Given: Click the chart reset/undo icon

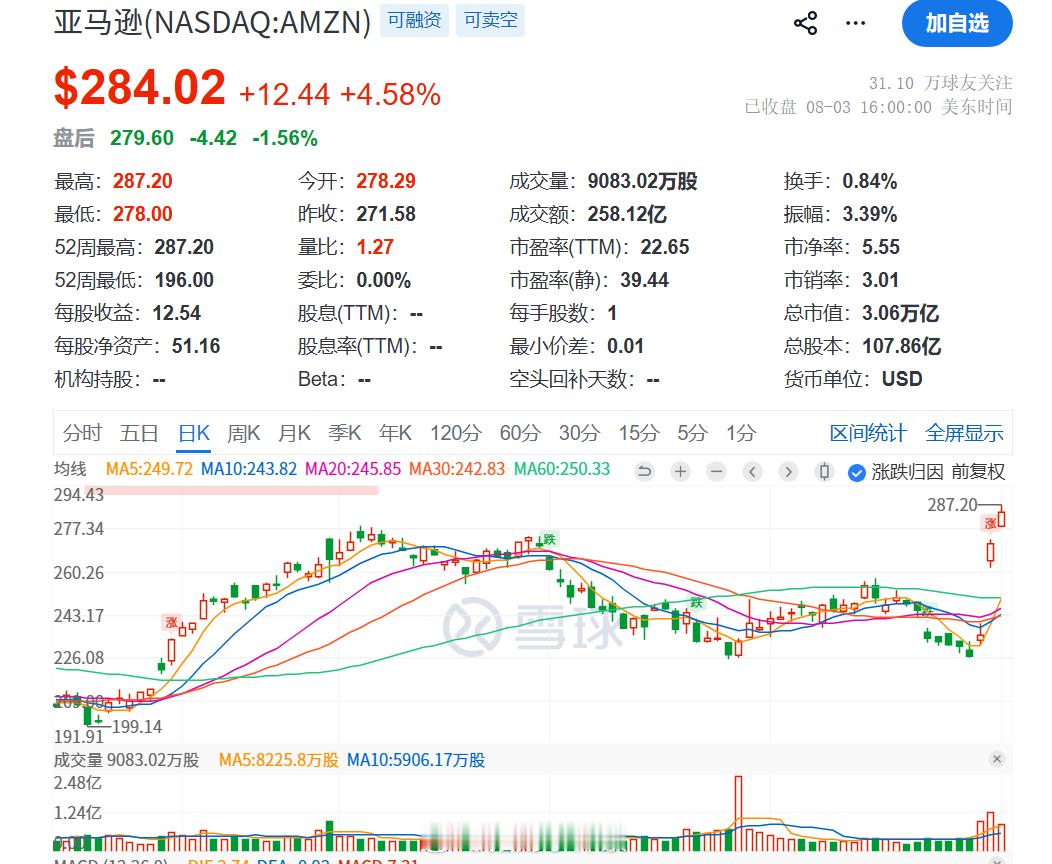Looking at the screenshot, I should [x=644, y=472].
